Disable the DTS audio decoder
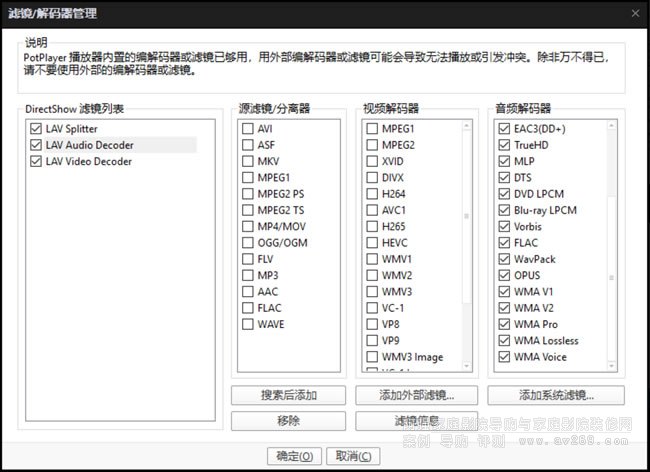650x472 pixels. coord(503,177)
